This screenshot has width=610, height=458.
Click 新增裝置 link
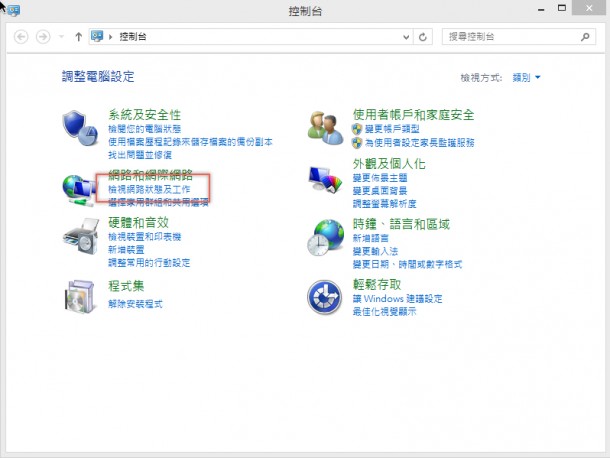click(x=126, y=249)
